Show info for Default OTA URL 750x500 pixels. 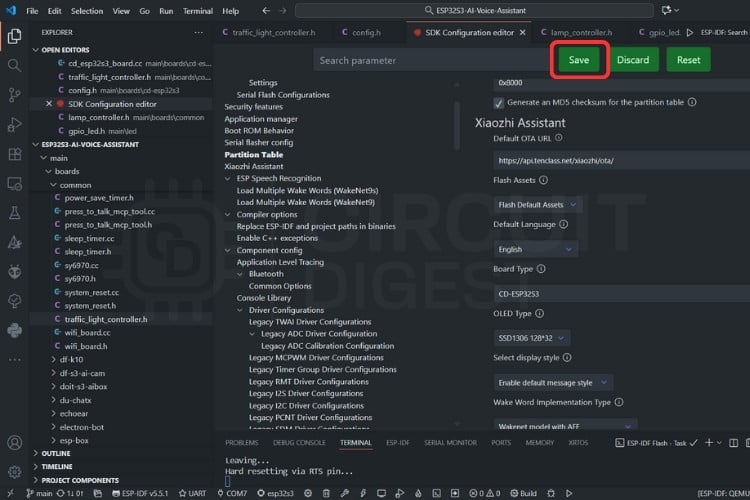pos(559,138)
